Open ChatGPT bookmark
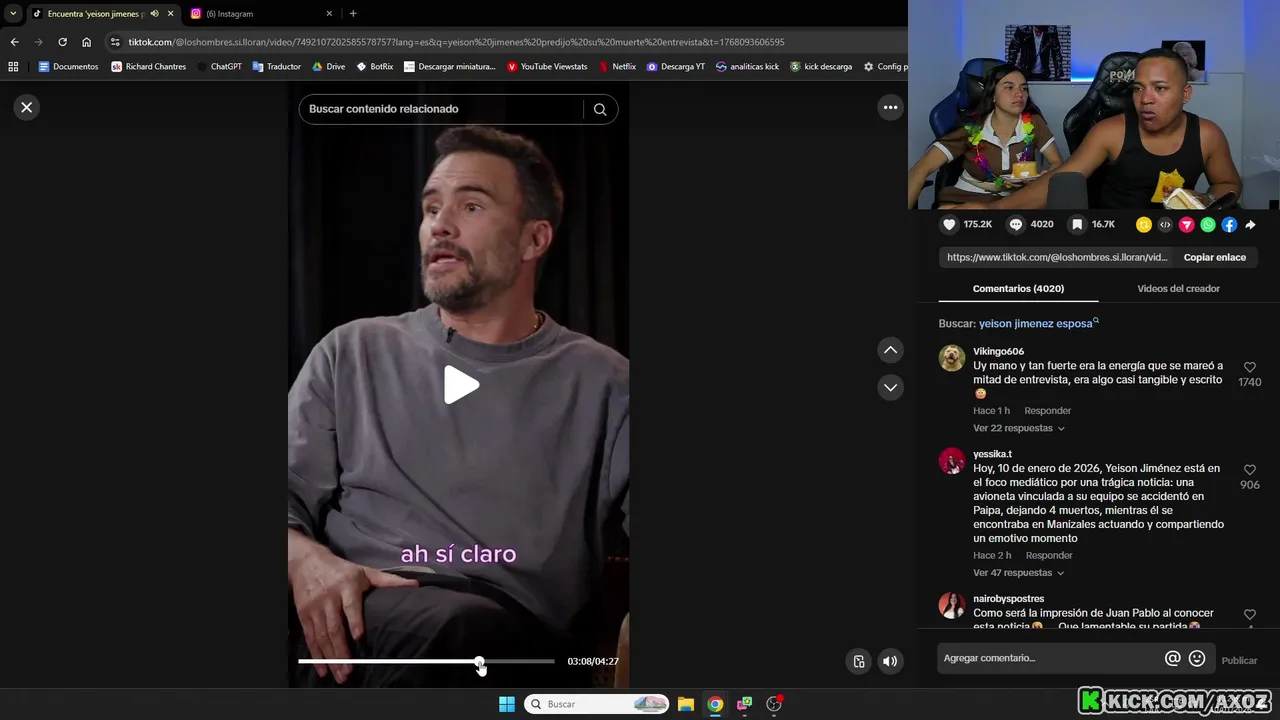The height and width of the screenshot is (720, 1280). (219, 67)
